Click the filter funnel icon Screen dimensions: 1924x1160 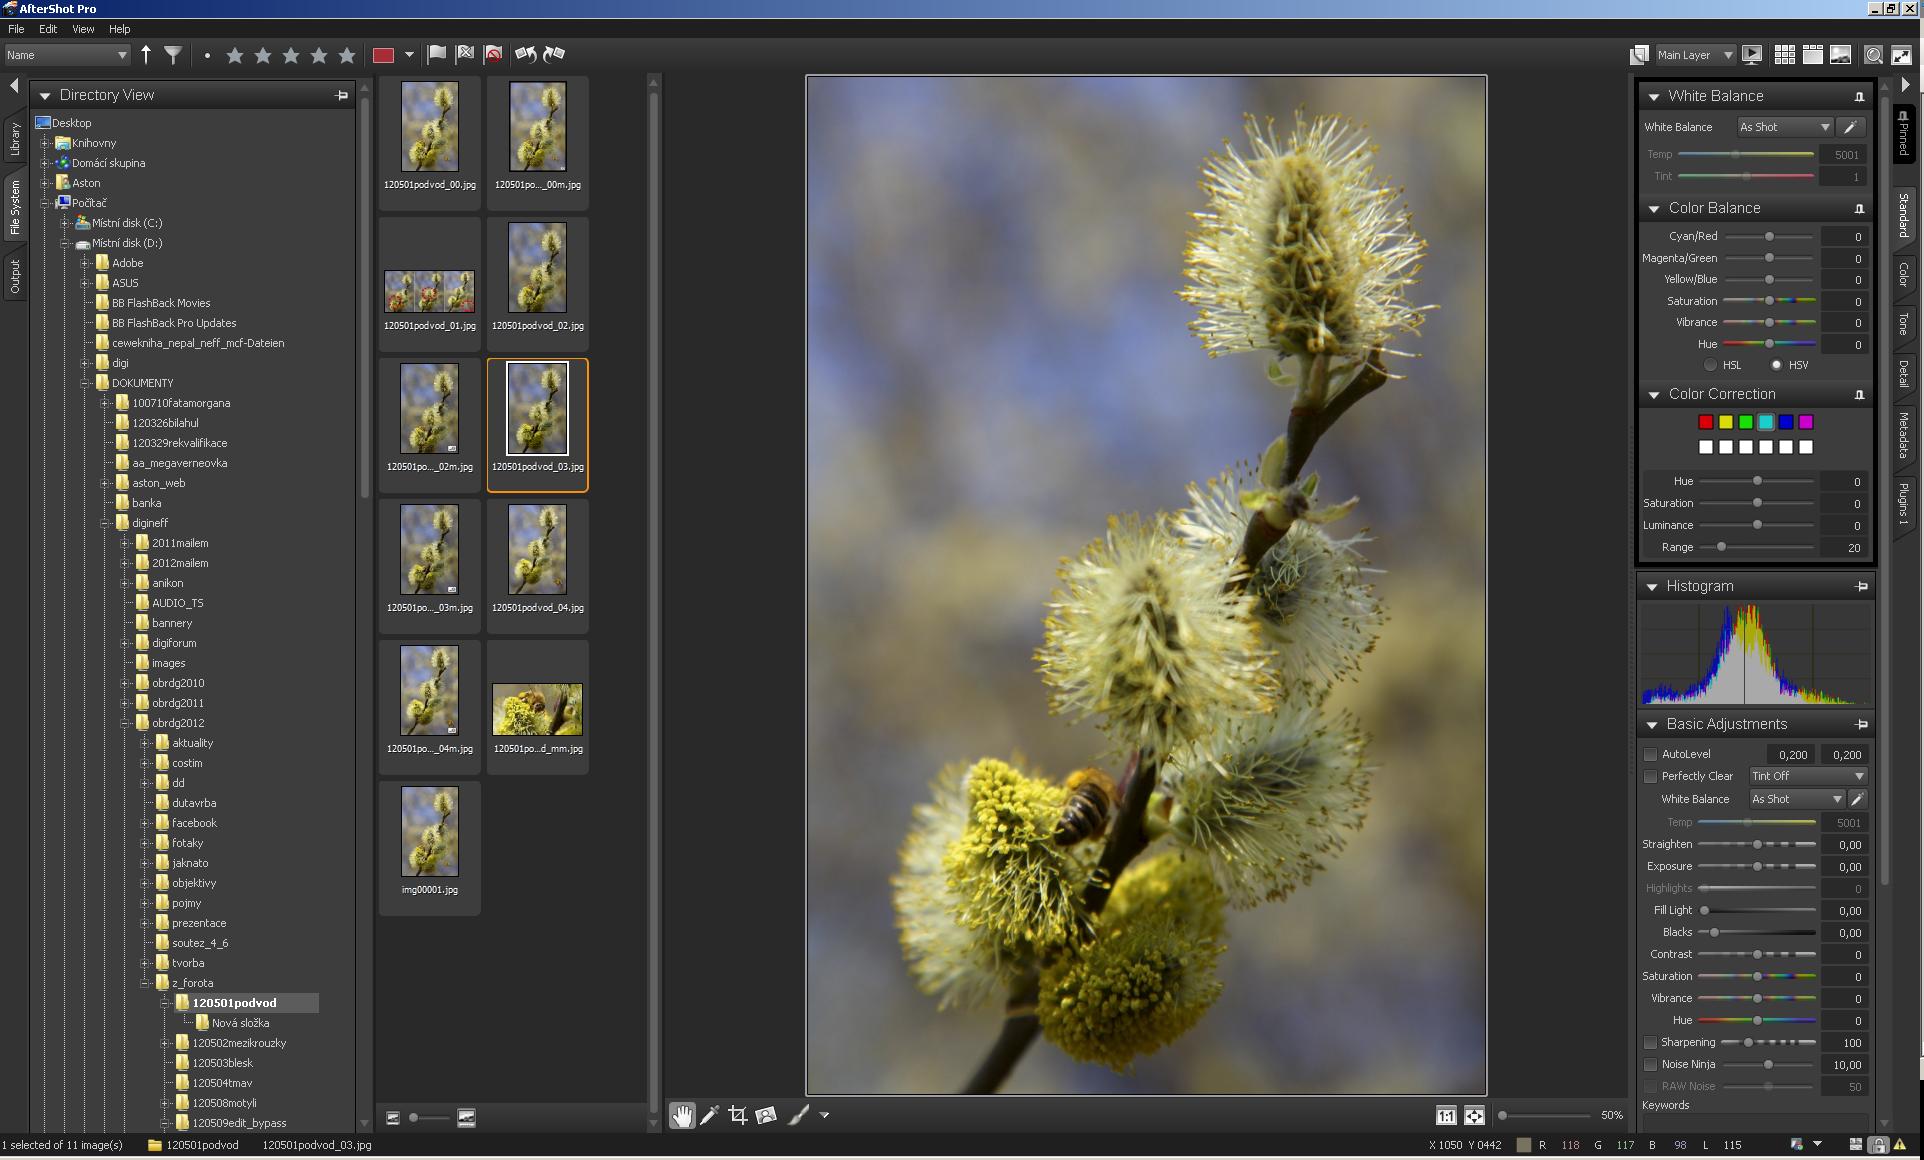(173, 55)
